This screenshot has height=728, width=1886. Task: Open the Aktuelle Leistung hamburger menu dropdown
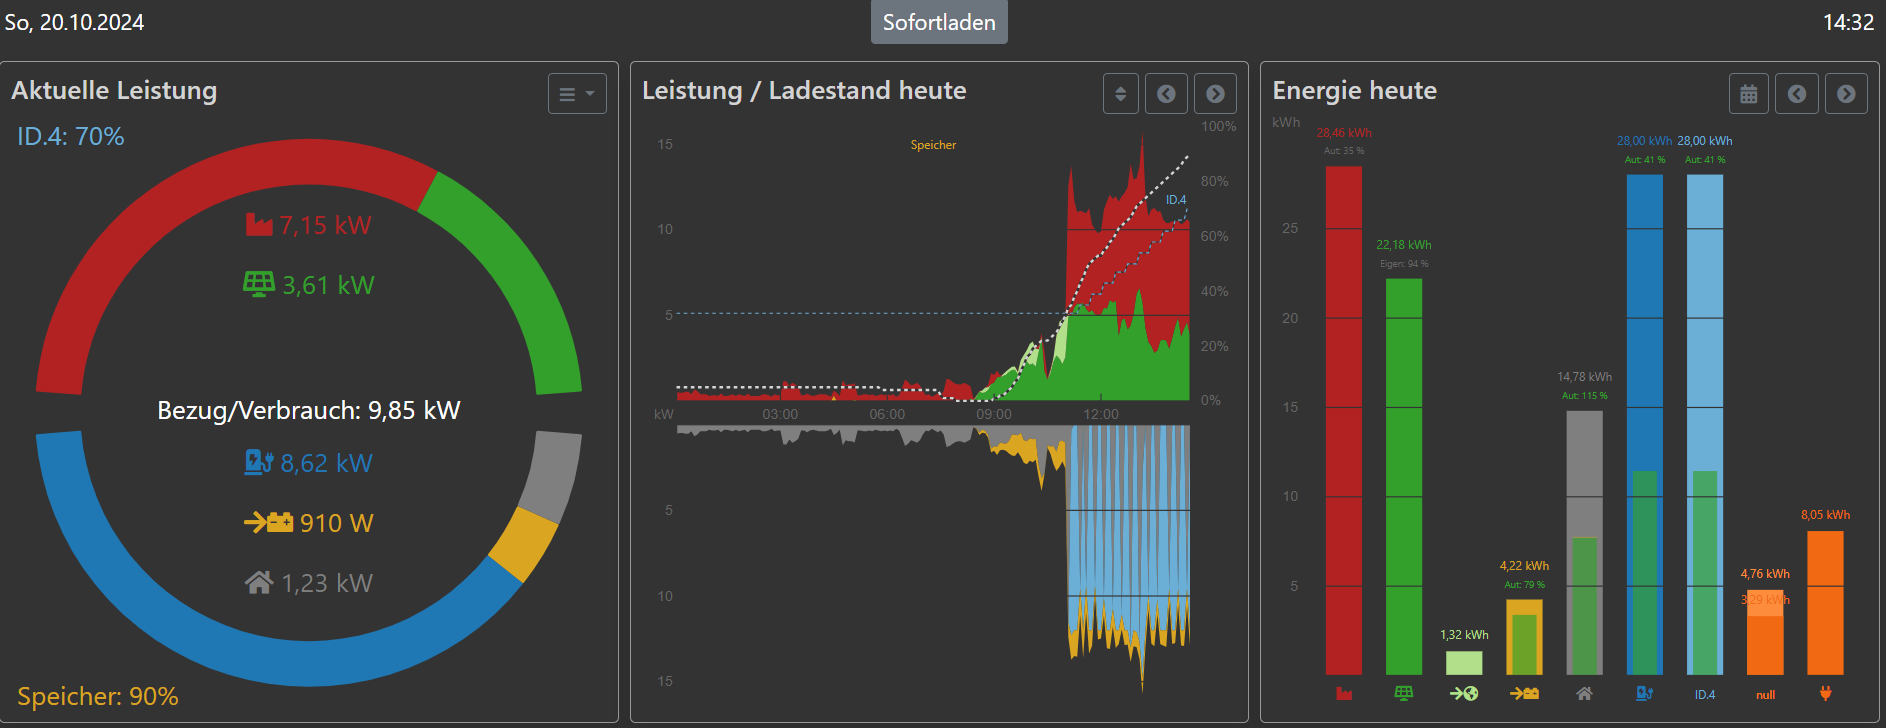(x=577, y=94)
